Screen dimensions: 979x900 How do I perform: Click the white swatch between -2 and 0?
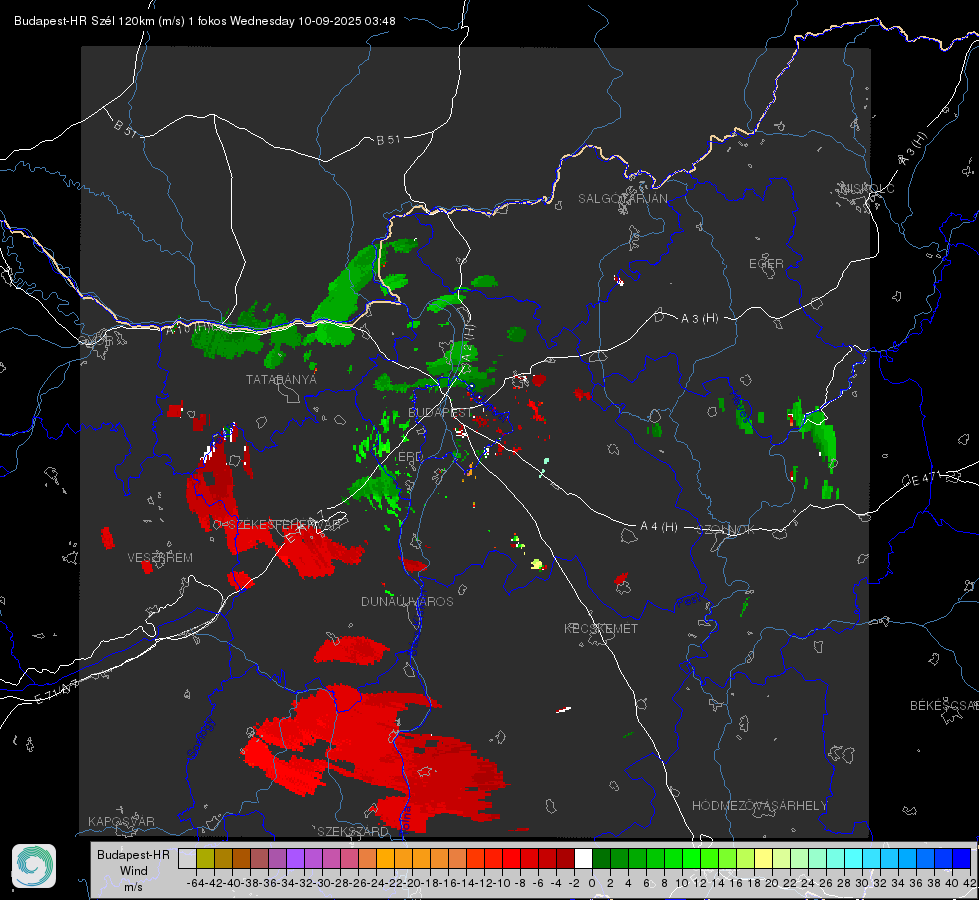pos(583,858)
